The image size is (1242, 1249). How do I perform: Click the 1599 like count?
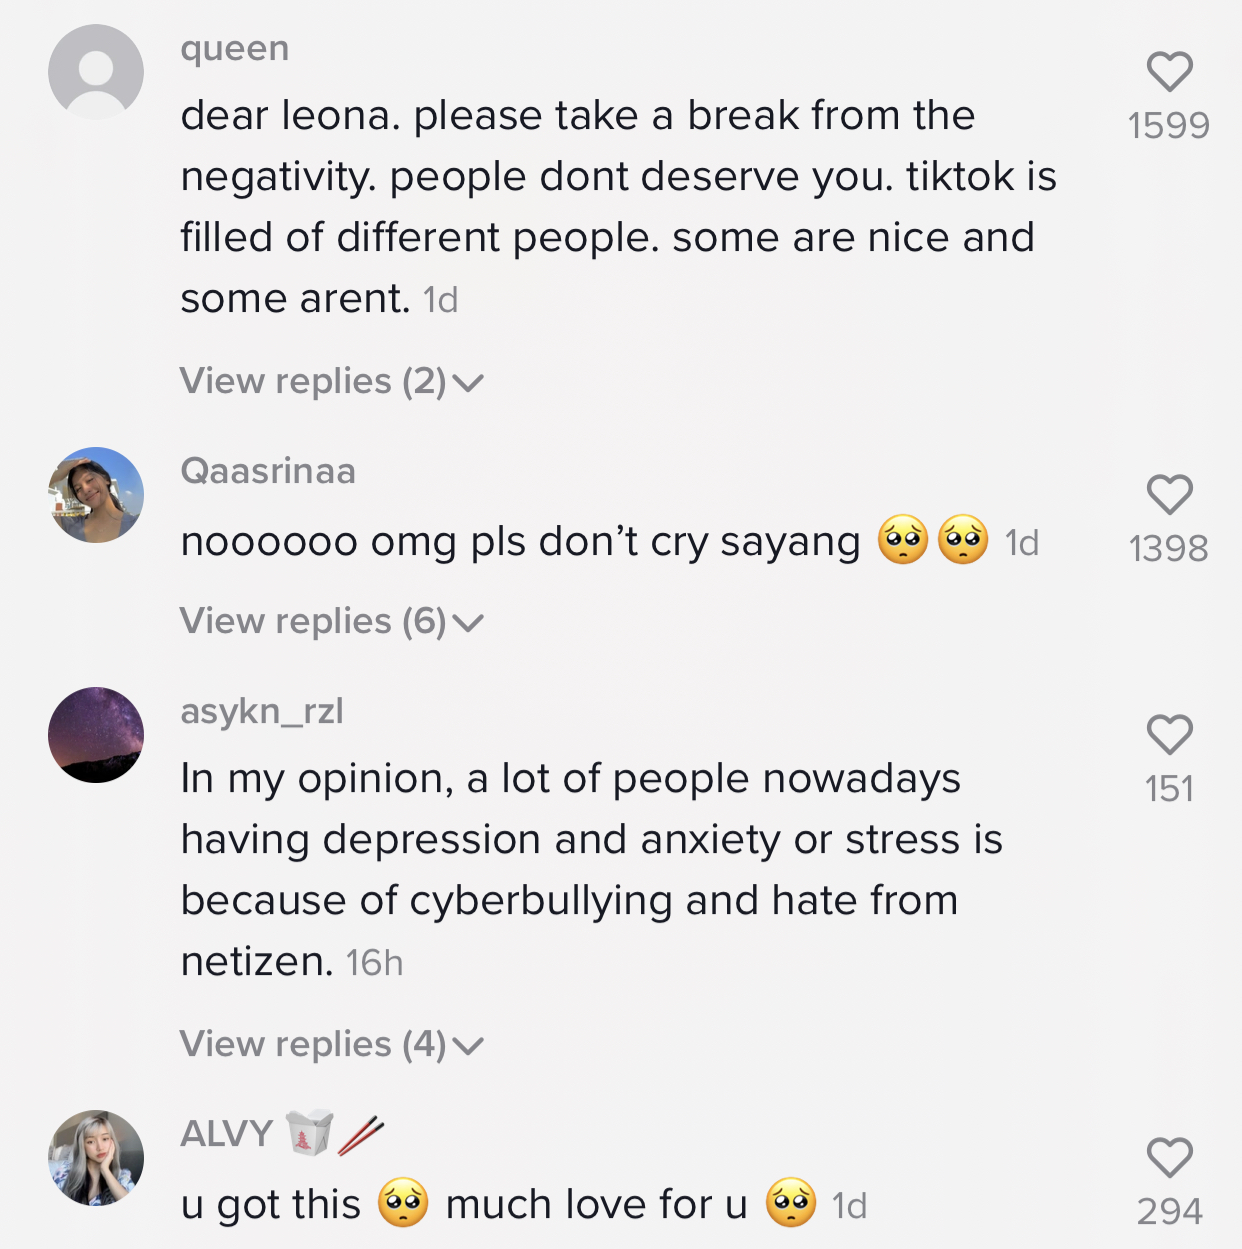click(x=1169, y=126)
